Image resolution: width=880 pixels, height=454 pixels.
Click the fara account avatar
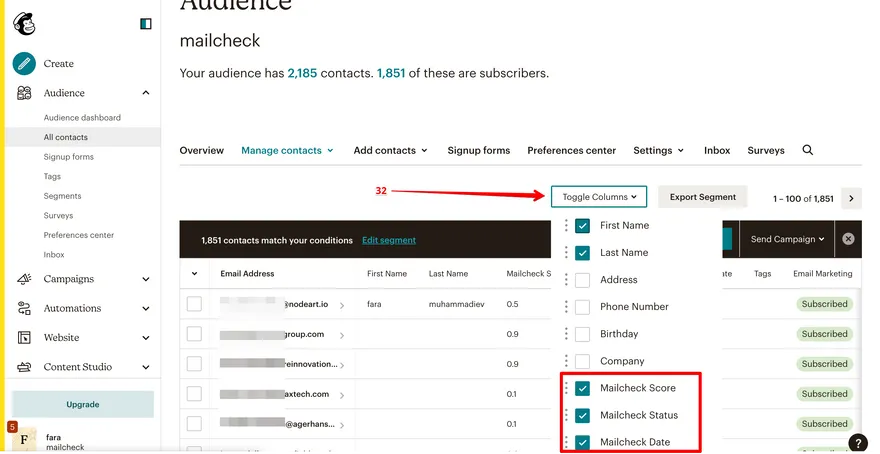point(24,439)
